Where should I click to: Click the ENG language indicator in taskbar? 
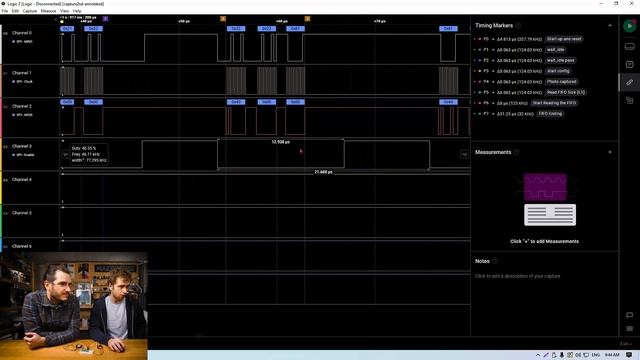point(596,355)
